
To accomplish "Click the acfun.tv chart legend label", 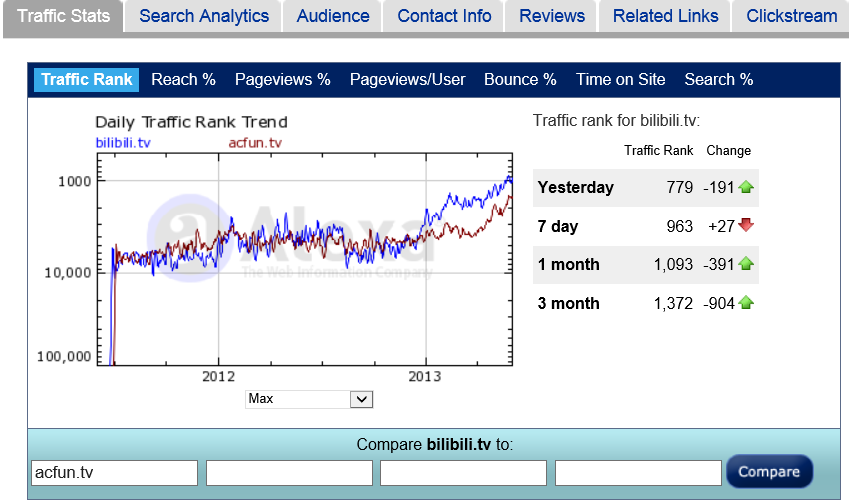I will [x=255, y=143].
